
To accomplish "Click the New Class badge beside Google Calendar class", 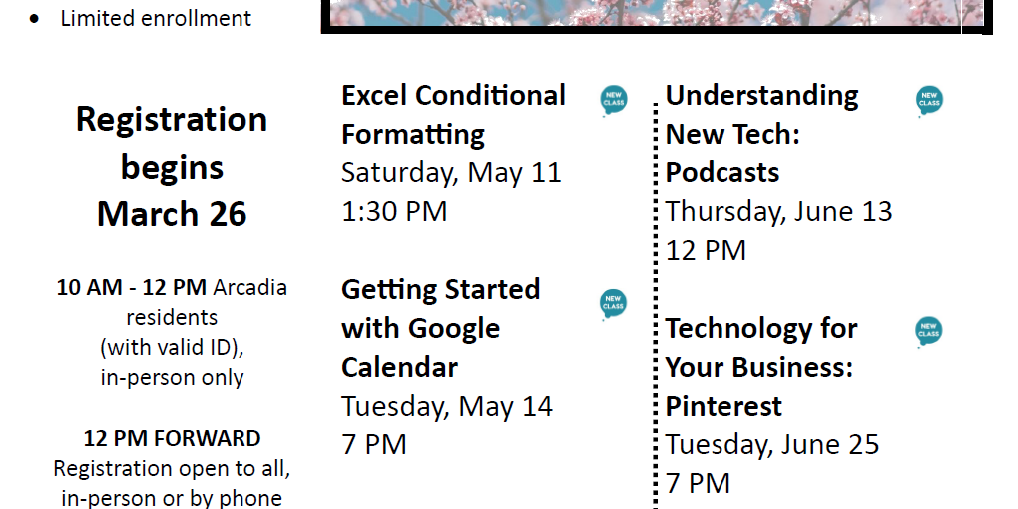I will click(x=614, y=304).
